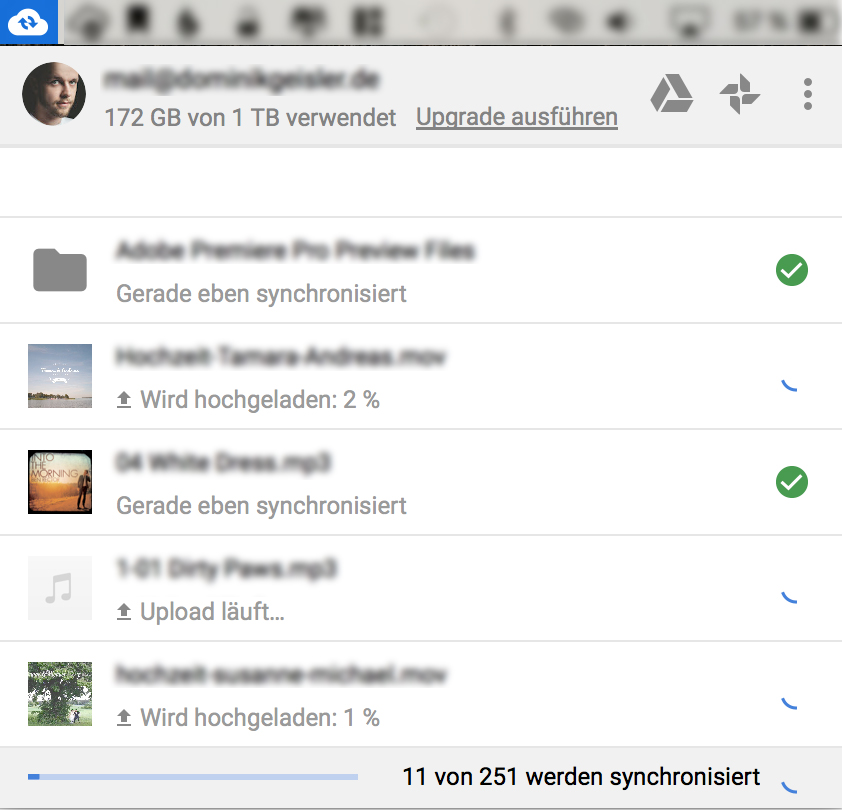The height and width of the screenshot is (810, 842).
Task: Click the account profile picture
Action: click(x=54, y=94)
